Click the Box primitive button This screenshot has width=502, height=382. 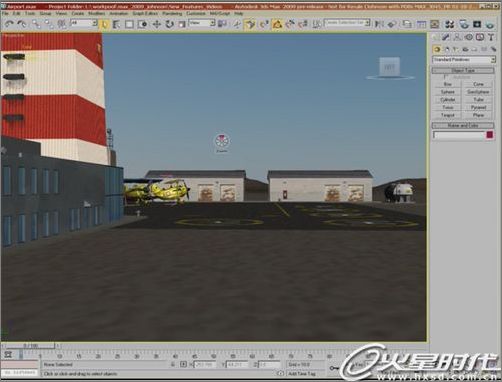pos(447,84)
